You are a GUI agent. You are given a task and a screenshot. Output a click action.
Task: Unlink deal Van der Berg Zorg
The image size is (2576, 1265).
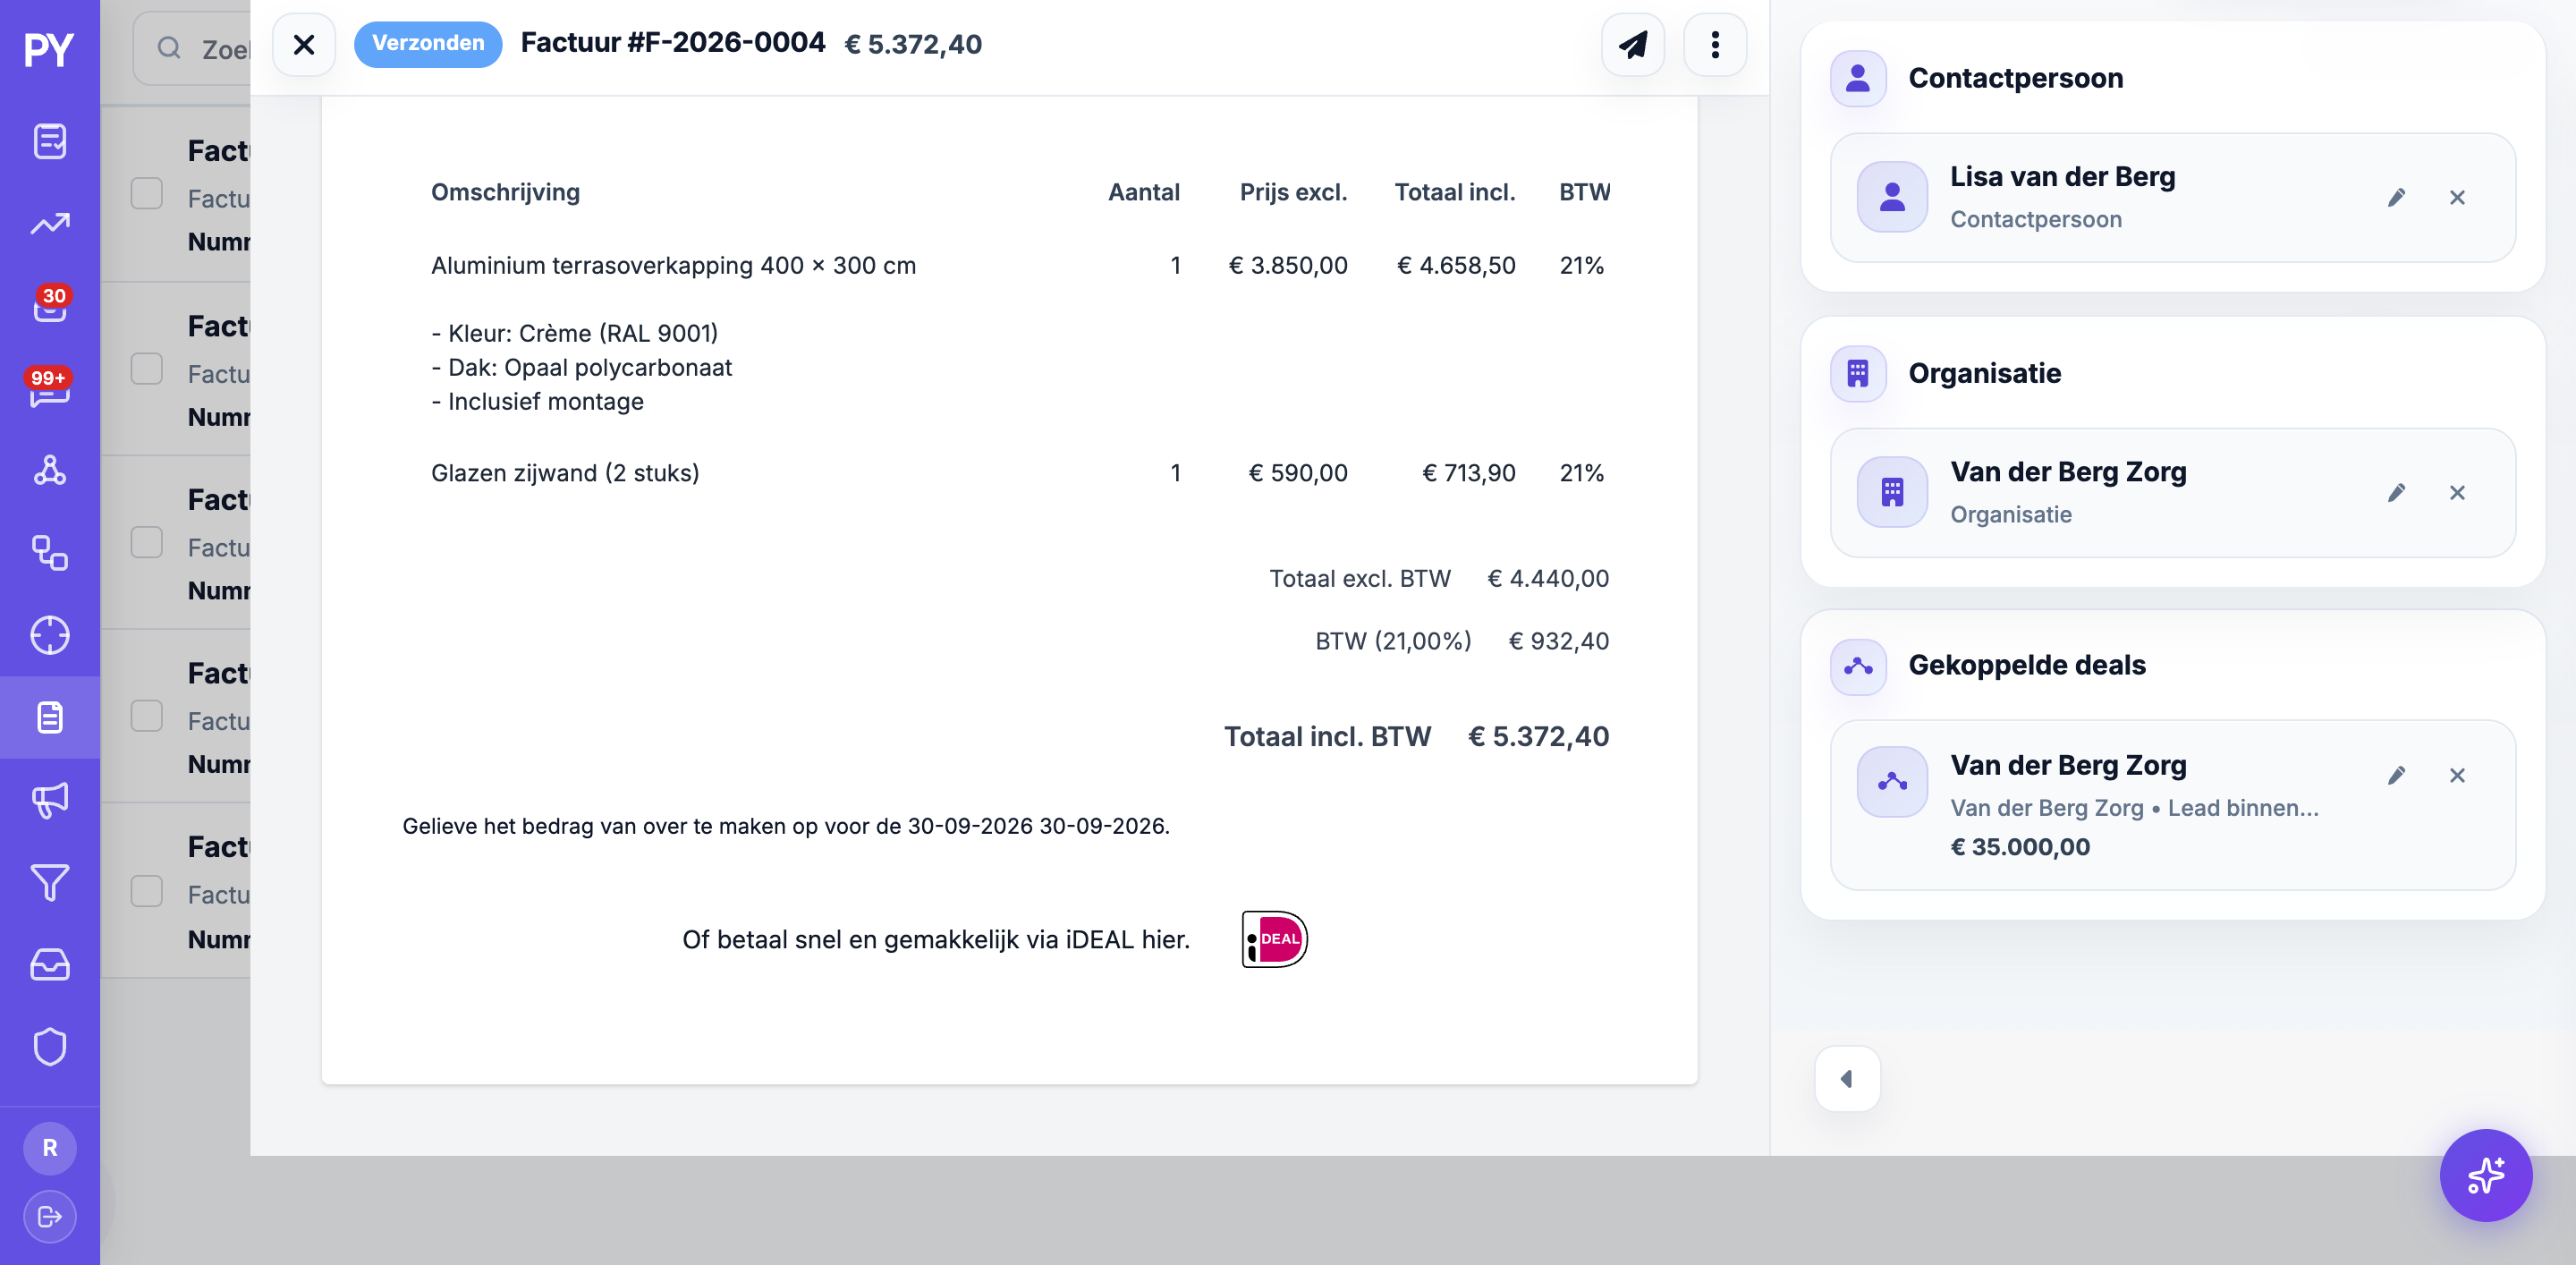click(x=2457, y=775)
